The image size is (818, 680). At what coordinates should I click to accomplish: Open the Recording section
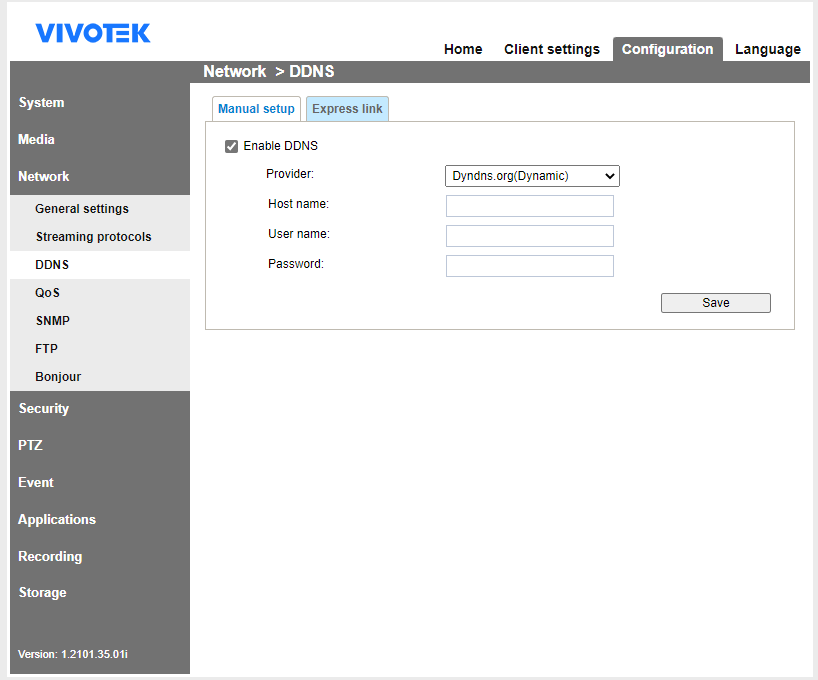tap(50, 556)
